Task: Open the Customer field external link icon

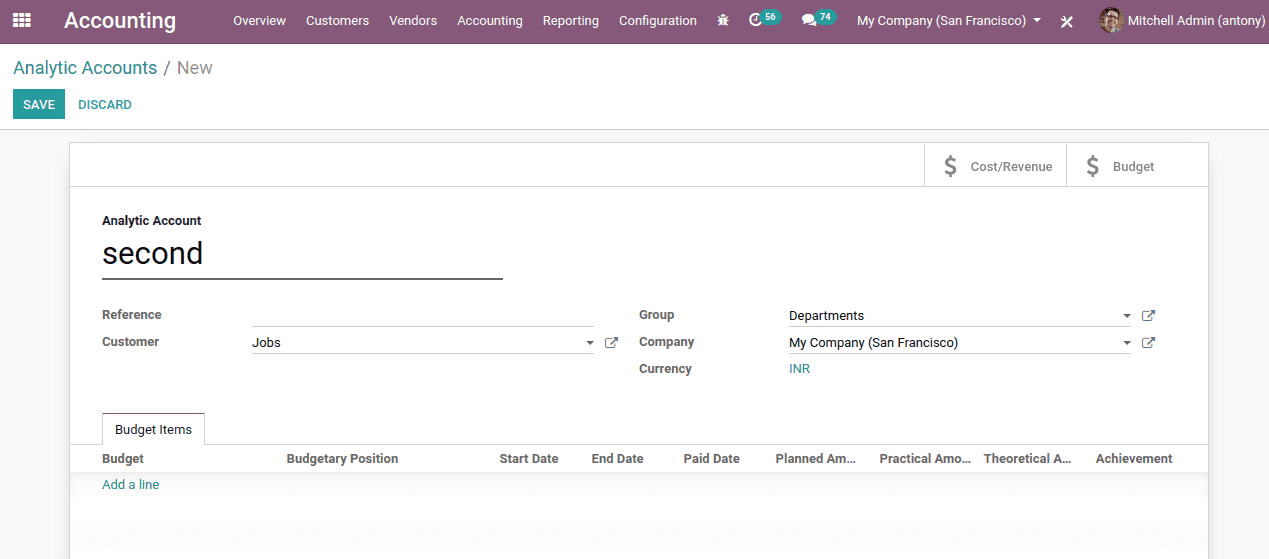Action: [611, 342]
